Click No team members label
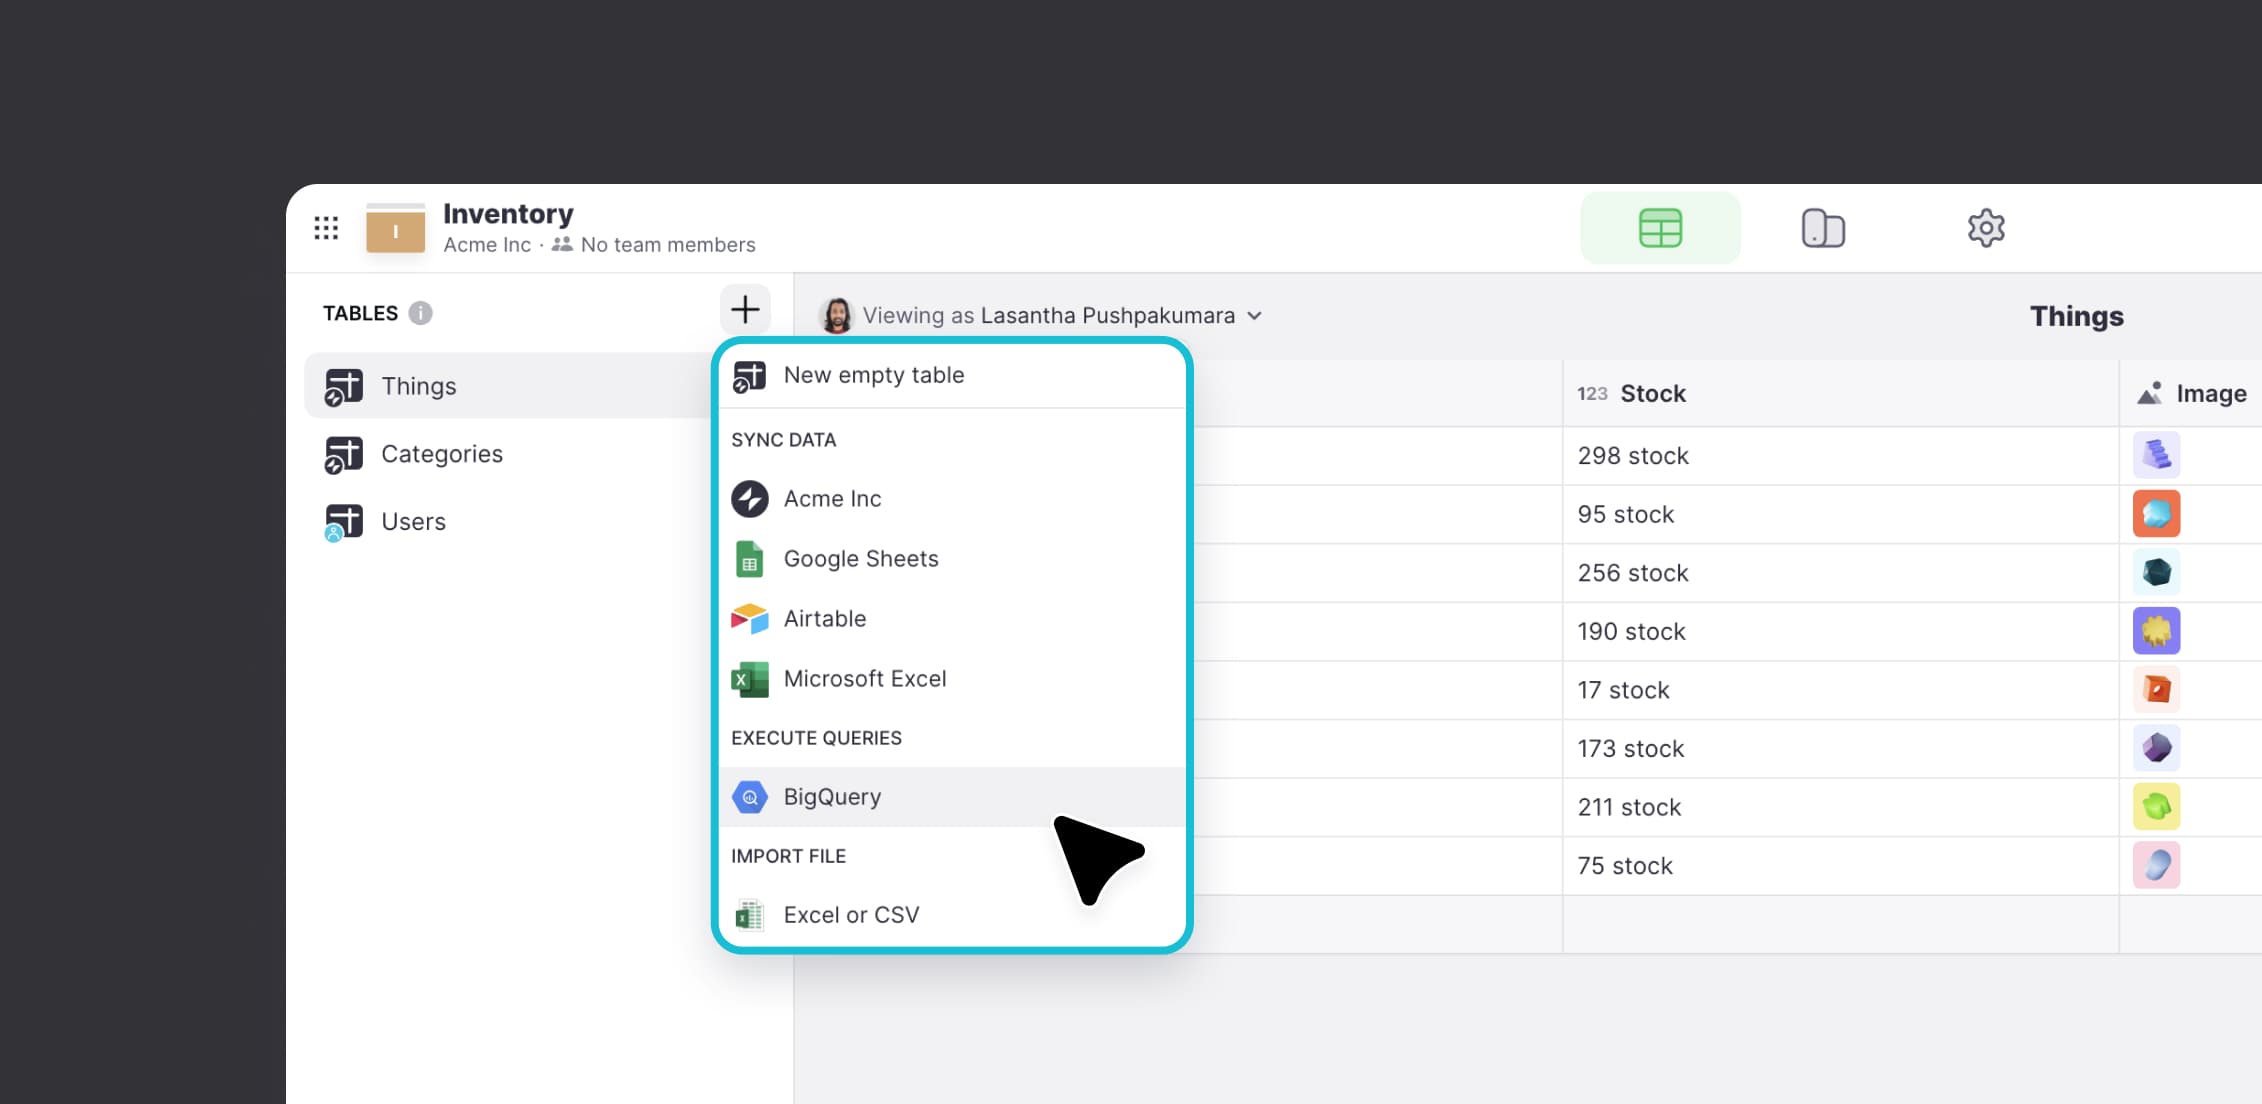This screenshot has width=2262, height=1104. tap(667, 245)
